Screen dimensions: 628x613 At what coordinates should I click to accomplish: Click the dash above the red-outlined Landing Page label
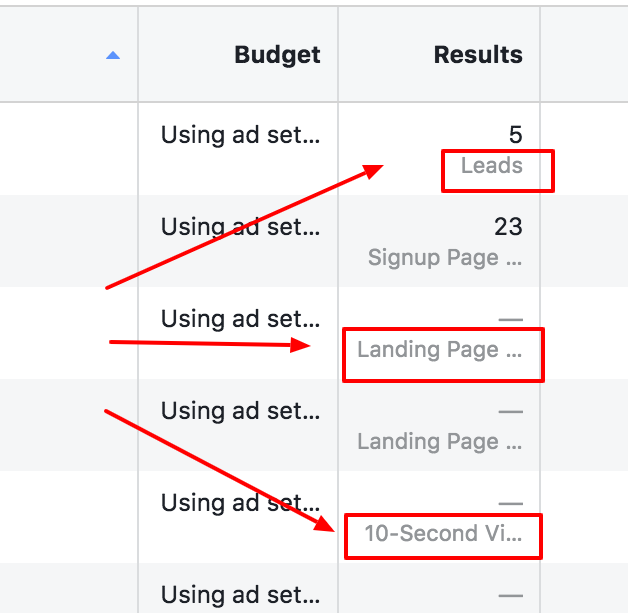(x=510, y=320)
